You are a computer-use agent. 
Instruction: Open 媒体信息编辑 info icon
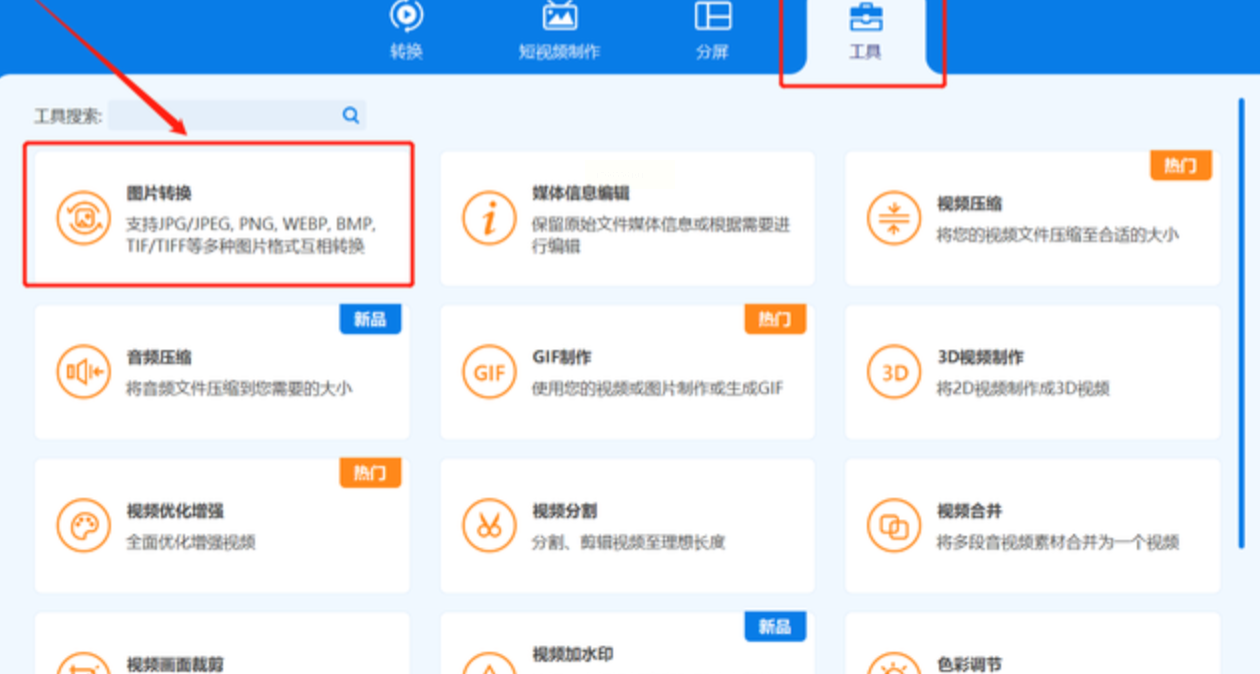pos(489,217)
